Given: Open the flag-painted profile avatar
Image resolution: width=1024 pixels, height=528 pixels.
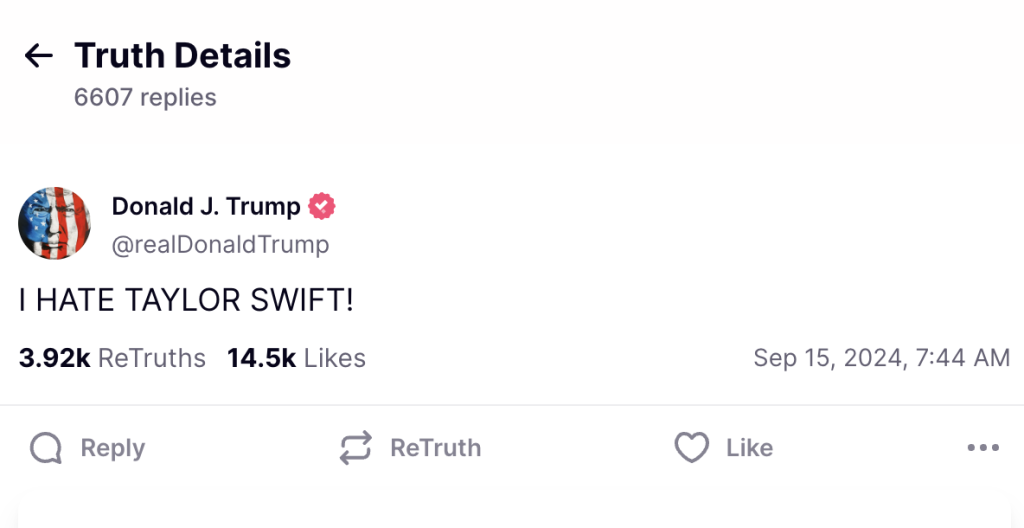Looking at the screenshot, I should pyautogui.click(x=55, y=223).
